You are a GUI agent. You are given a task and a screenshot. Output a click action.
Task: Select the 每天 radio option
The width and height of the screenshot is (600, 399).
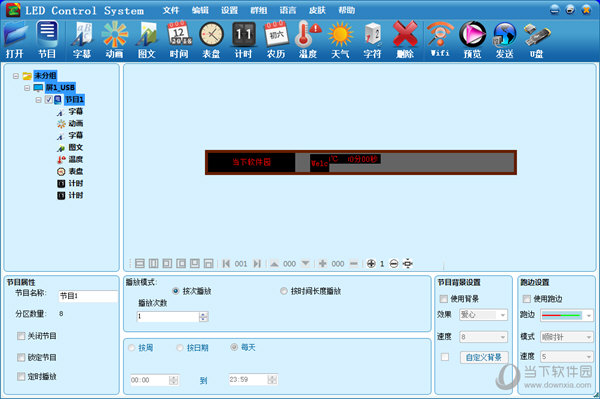click(x=234, y=347)
